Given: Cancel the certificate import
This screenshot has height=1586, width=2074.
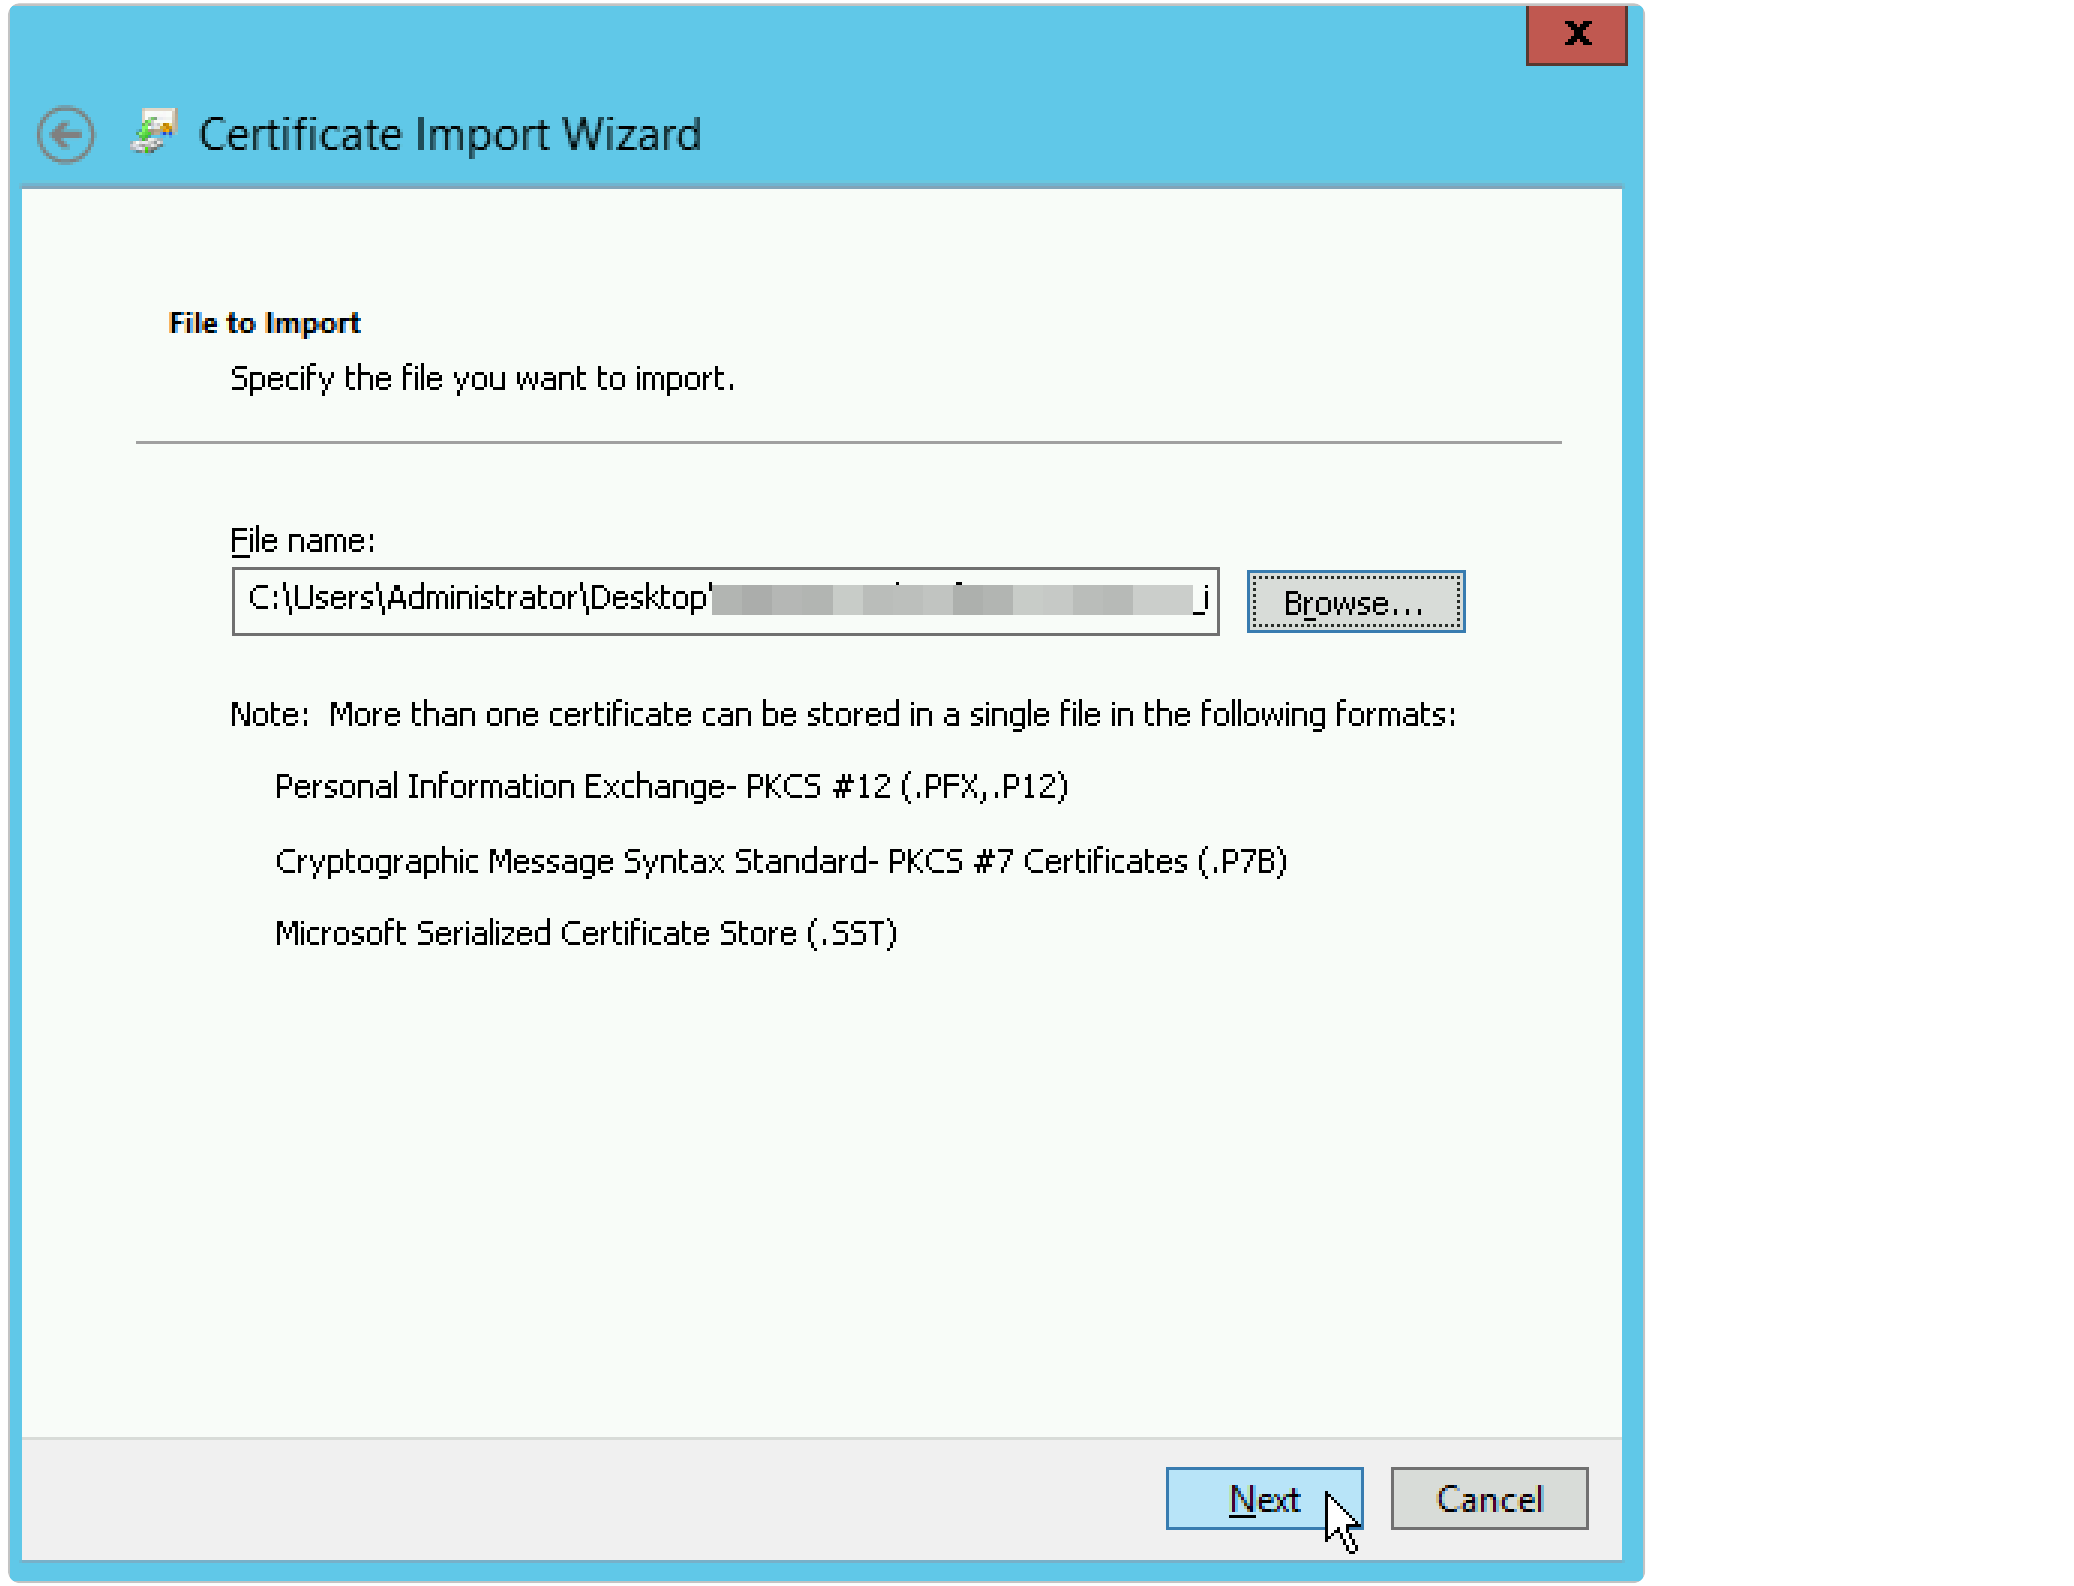Looking at the screenshot, I should click(x=1488, y=1499).
